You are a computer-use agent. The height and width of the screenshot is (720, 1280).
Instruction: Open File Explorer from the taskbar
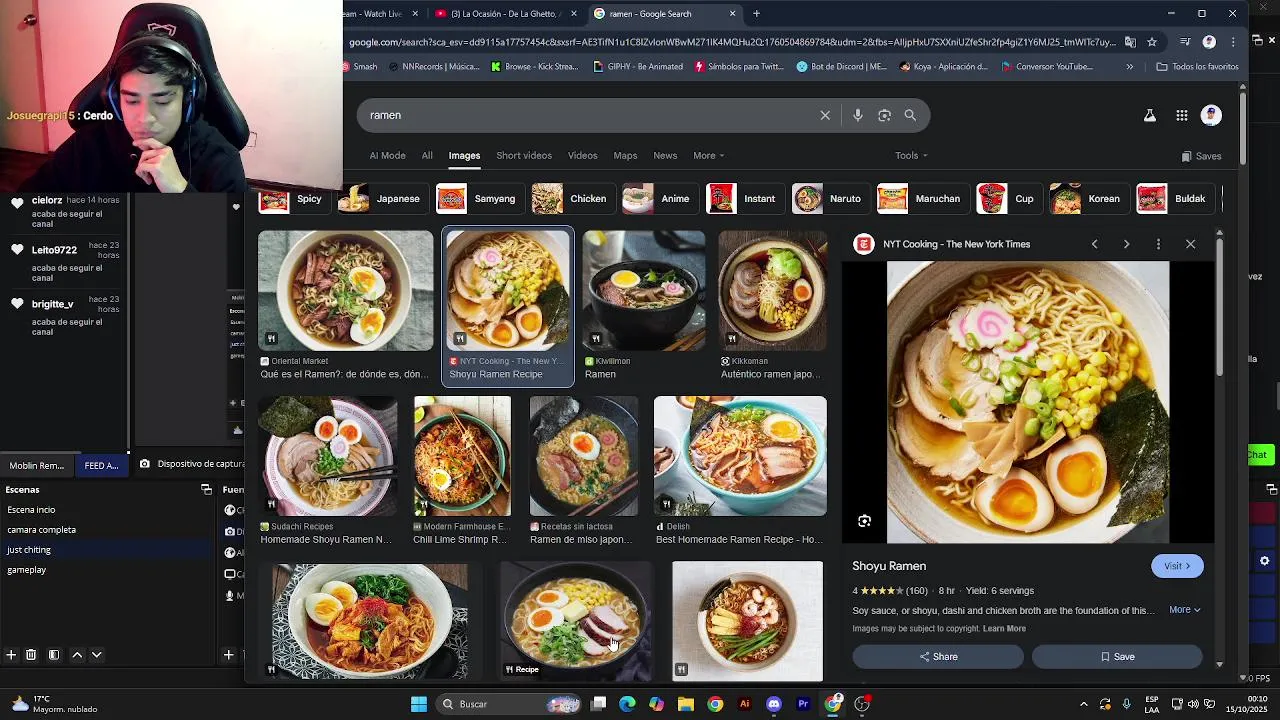tap(685, 704)
